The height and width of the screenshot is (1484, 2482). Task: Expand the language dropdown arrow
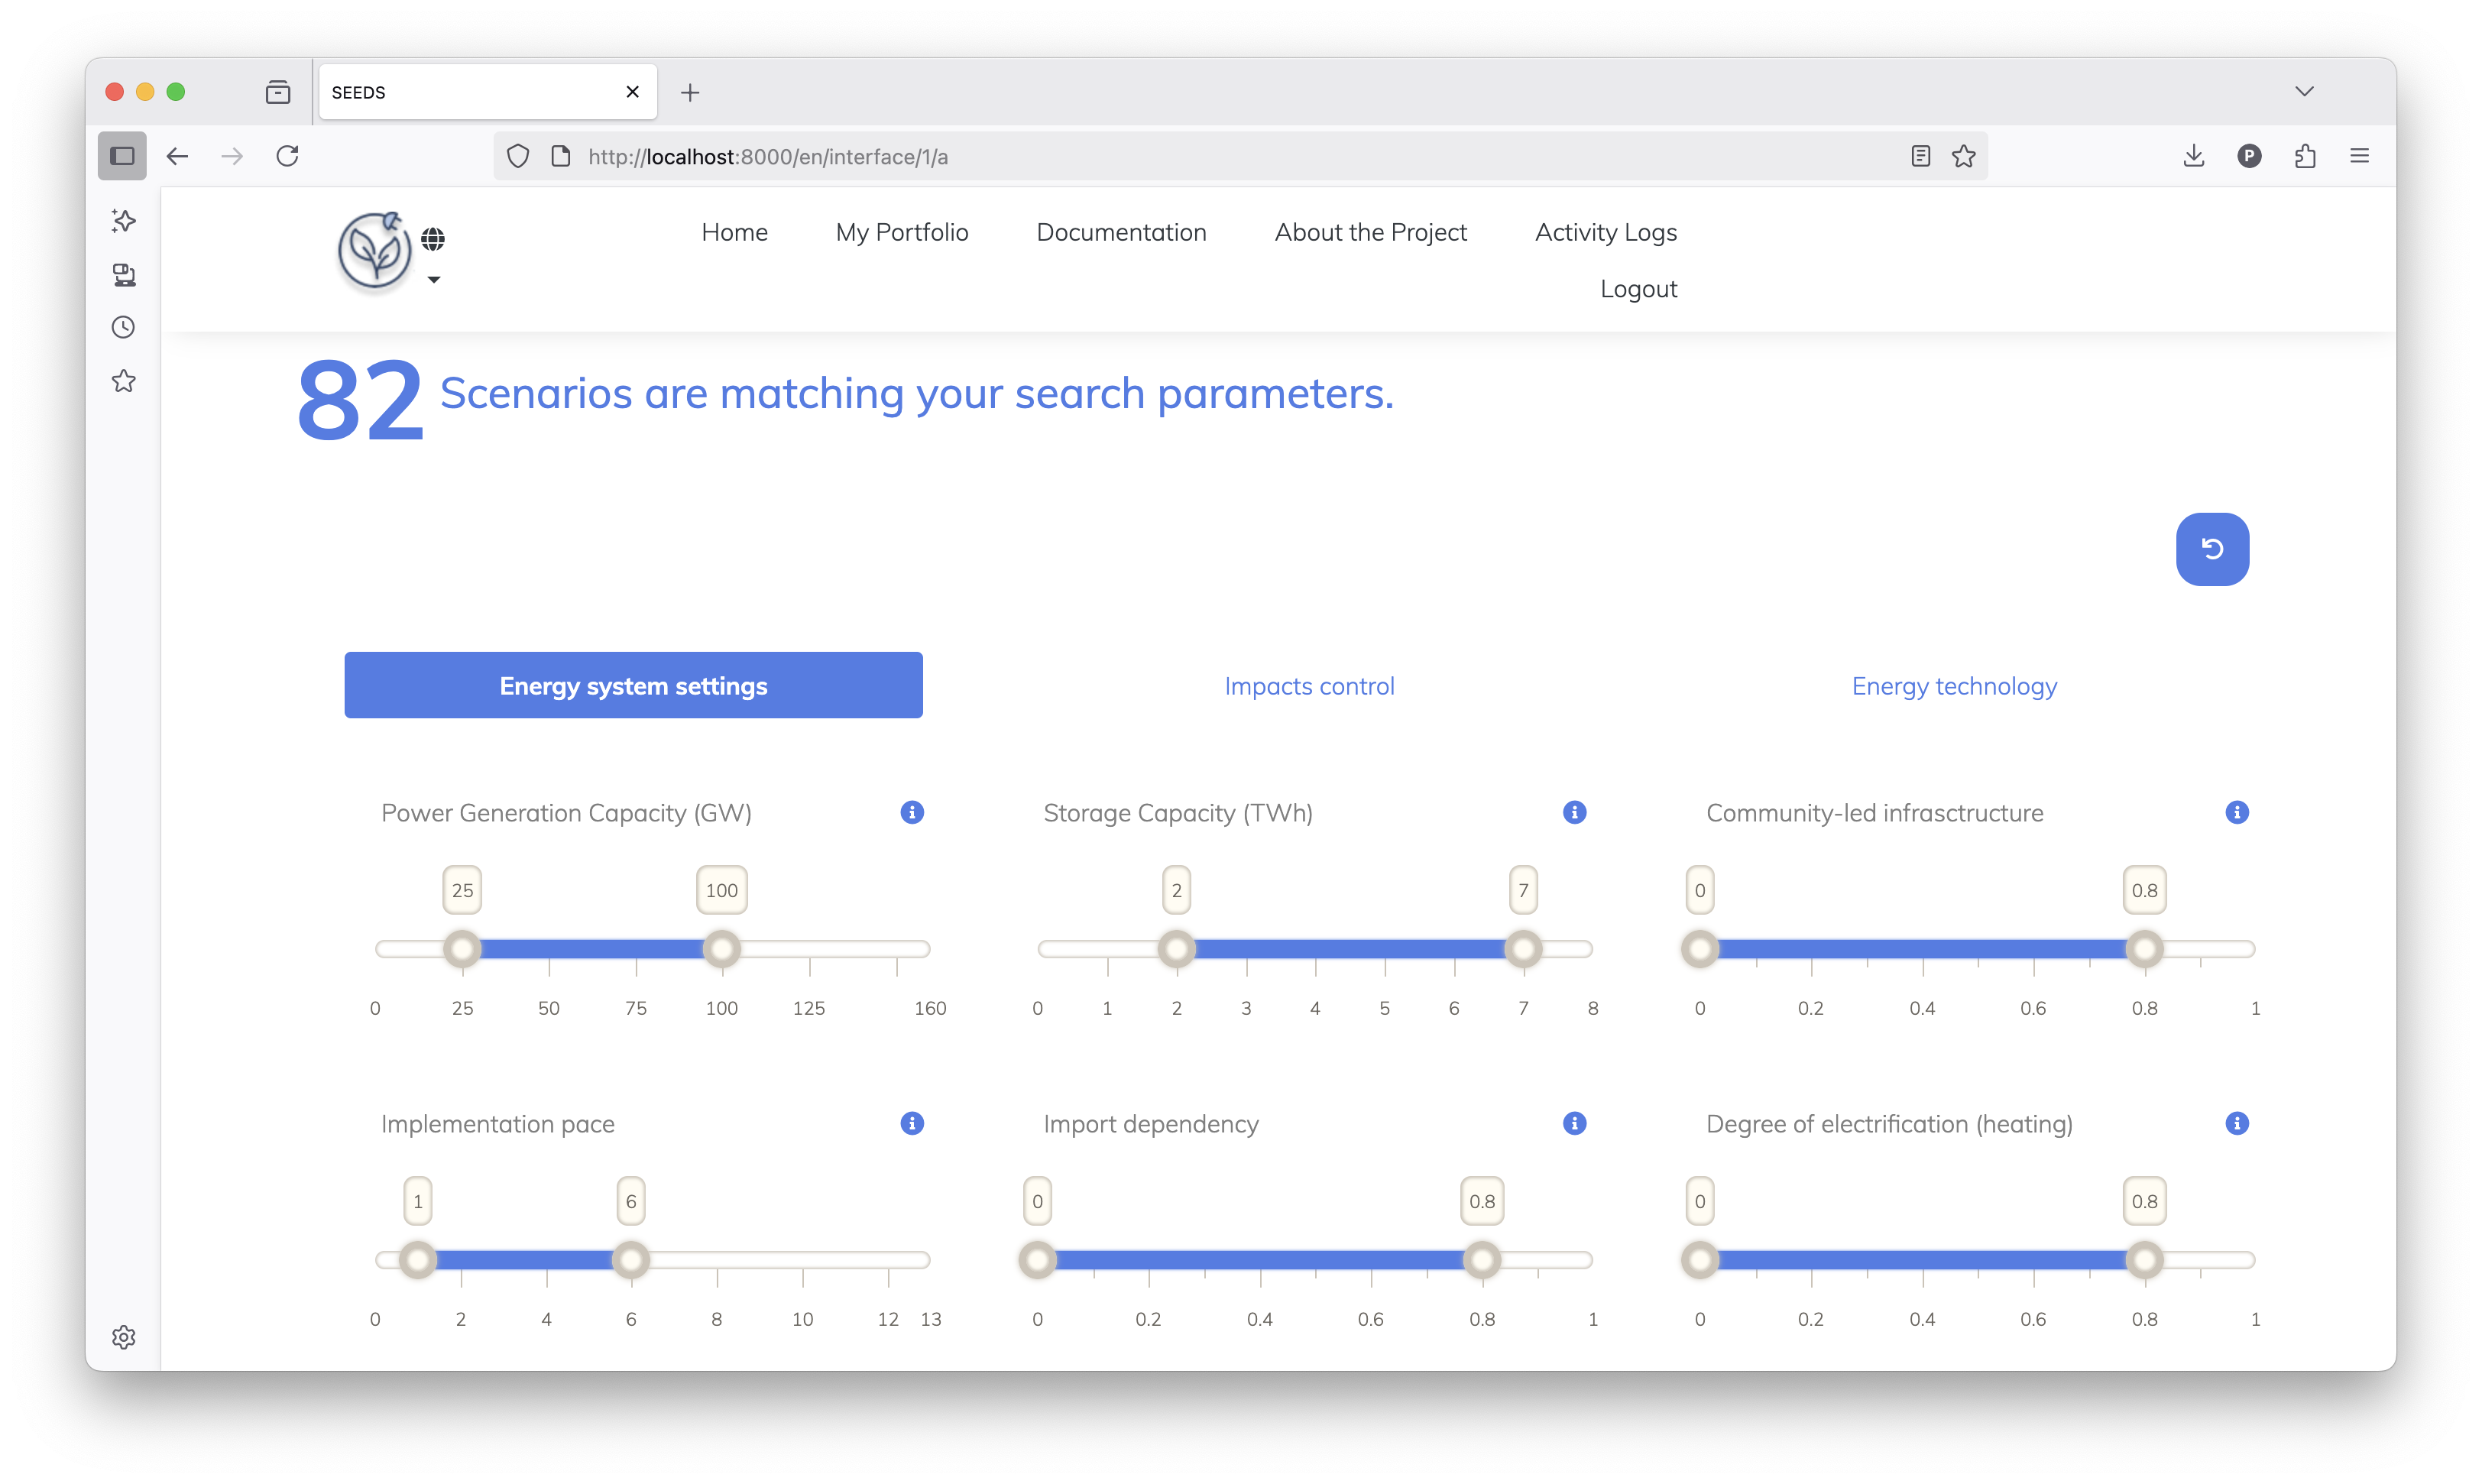pyautogui.click(x=433, y=280)
